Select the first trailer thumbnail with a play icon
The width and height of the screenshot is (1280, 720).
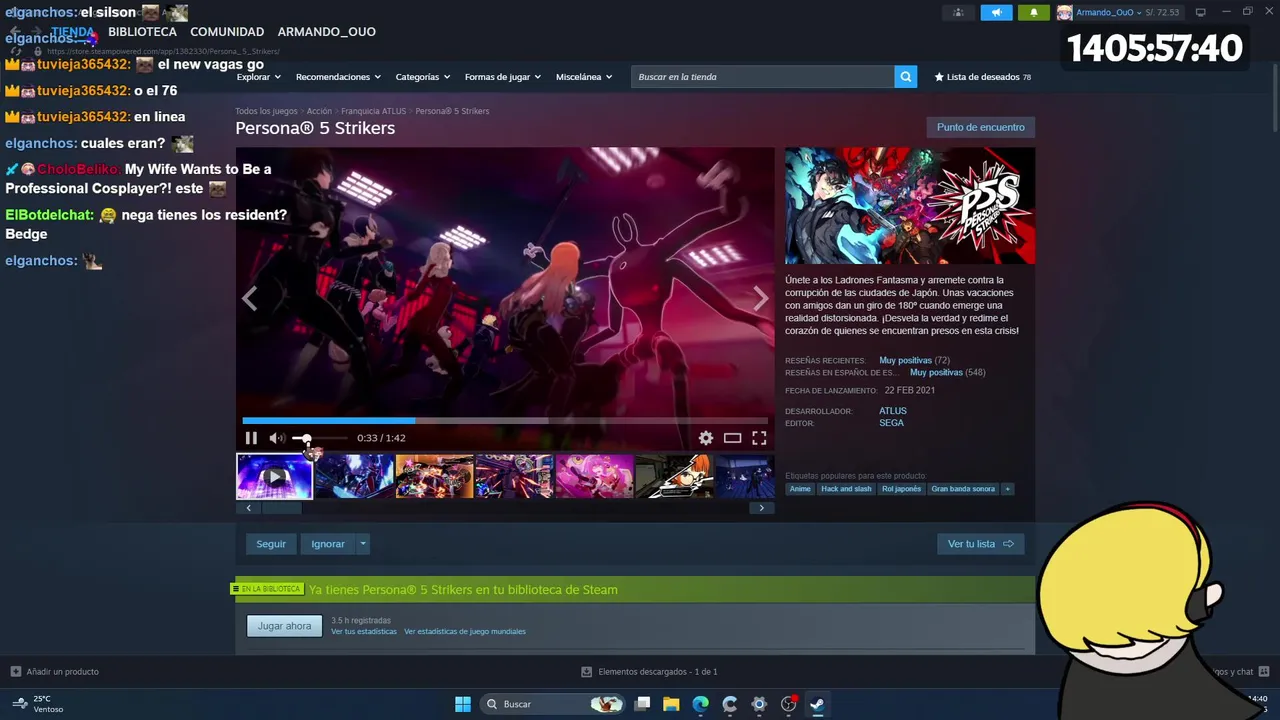[274, 477]
